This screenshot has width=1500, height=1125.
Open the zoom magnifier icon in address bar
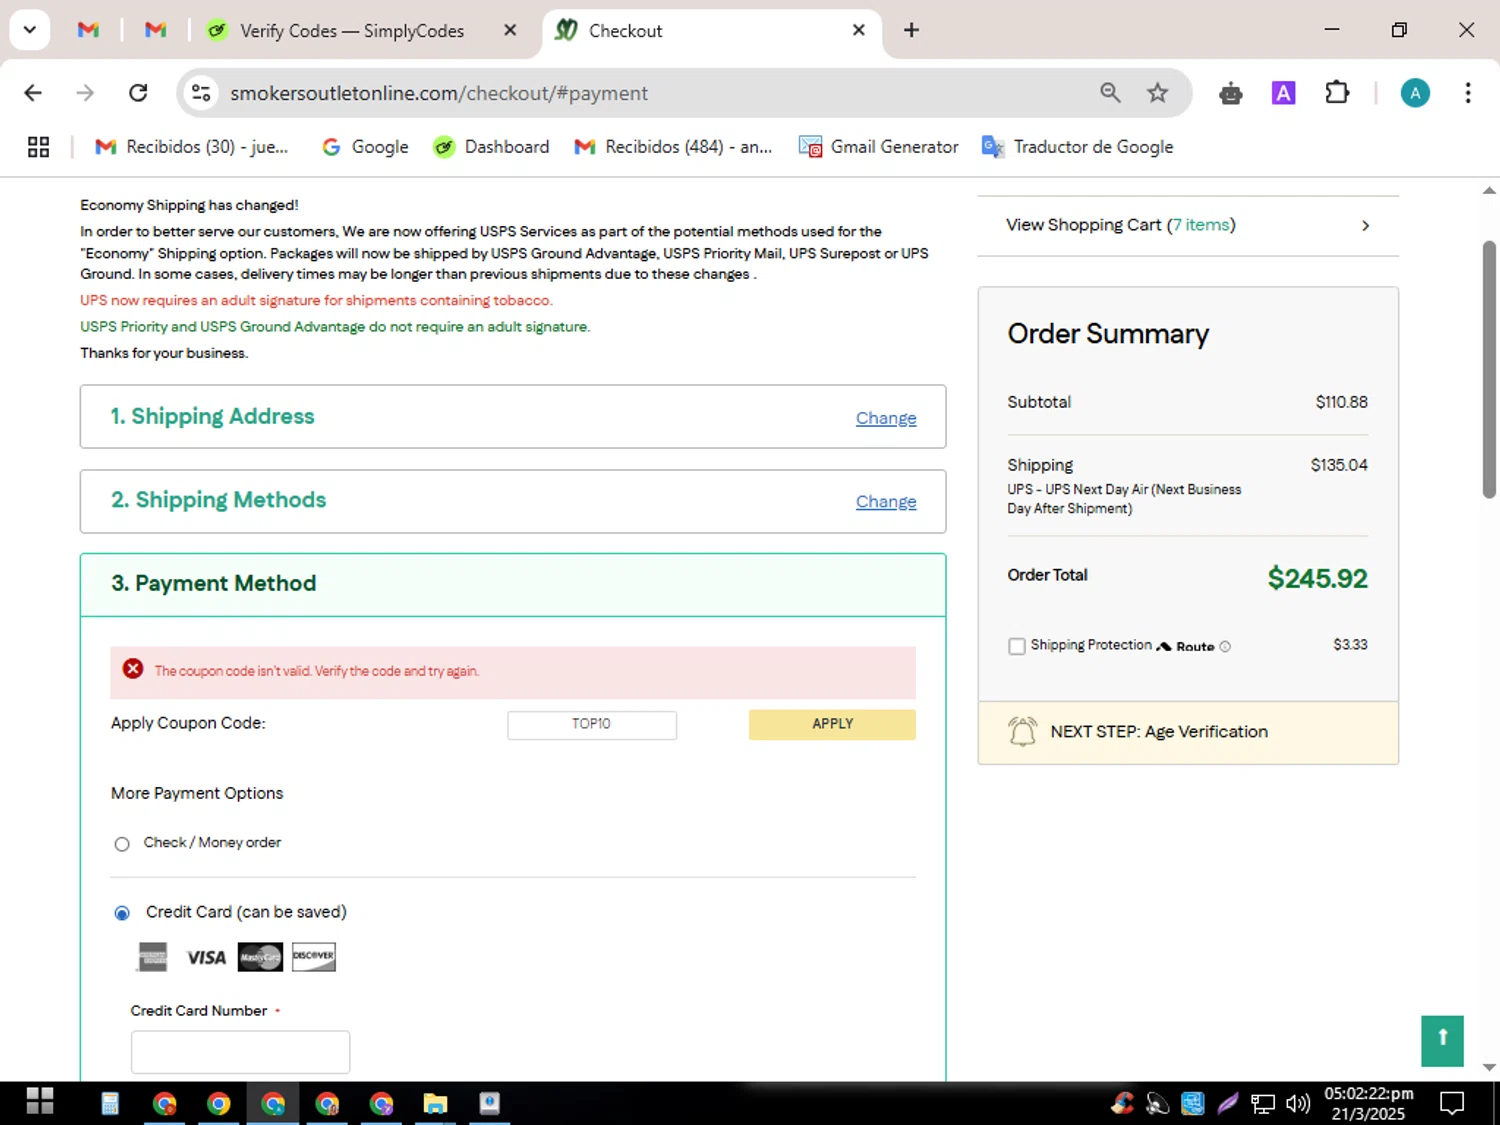[1110, 93]
